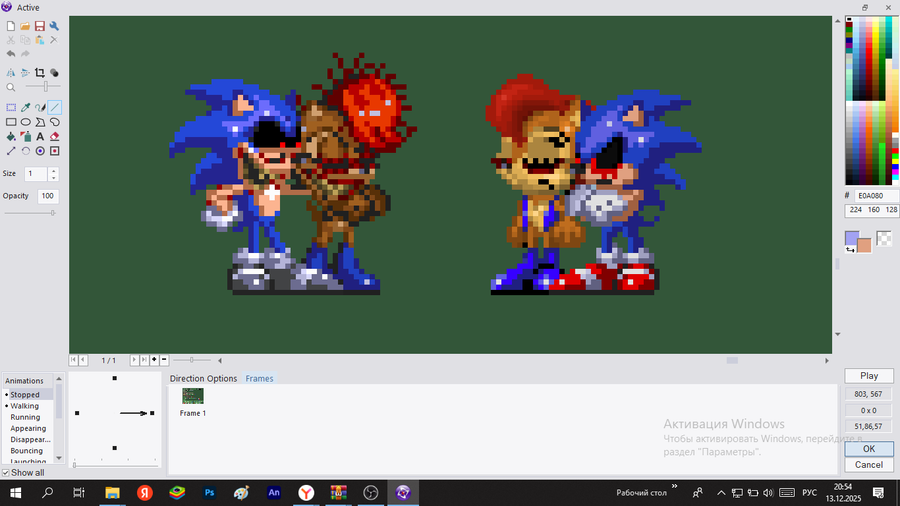Click the Rotate tool icon
The height and width of the screenshot is (506, 900).
pos(25,151)
